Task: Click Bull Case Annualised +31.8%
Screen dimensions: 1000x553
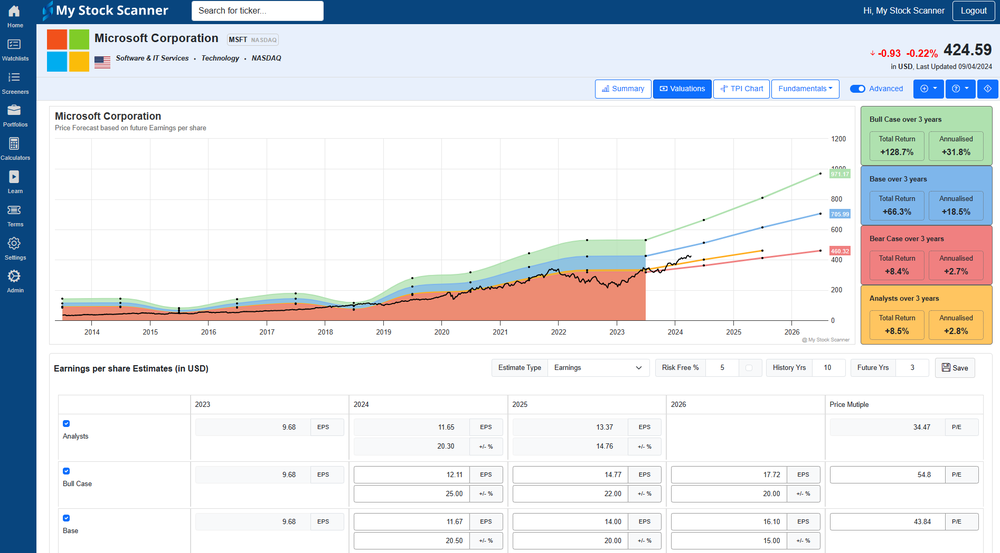Action: click(955, 146)
